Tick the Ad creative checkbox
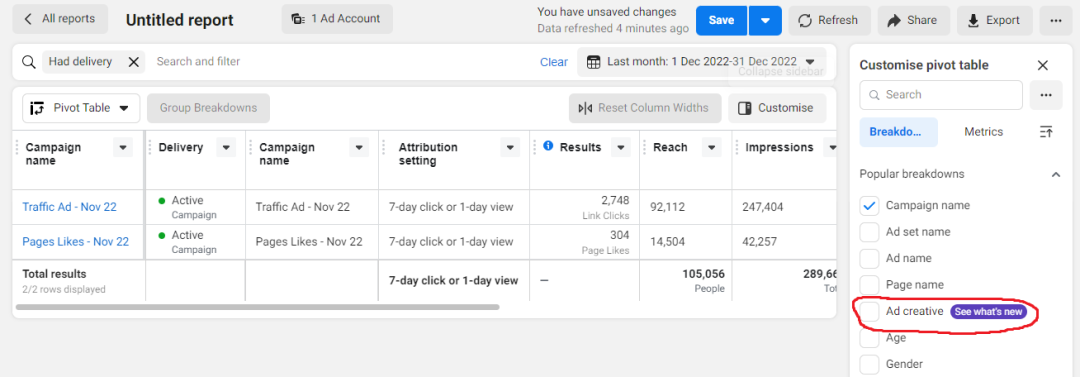The width and height of the screenshot is (1080, 377). tap(870, 312)
